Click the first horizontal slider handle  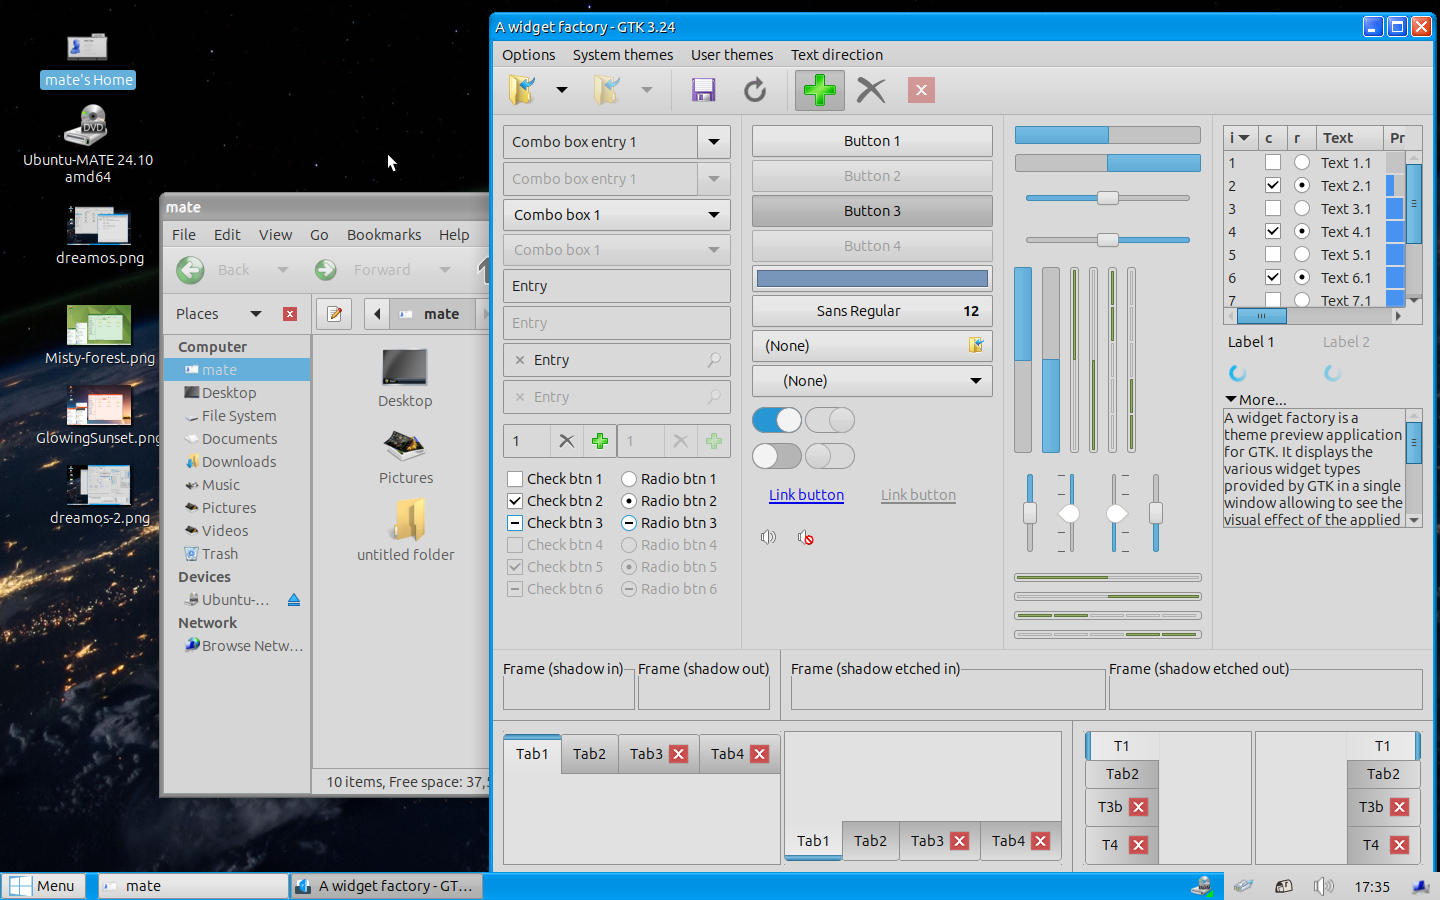tap(1108, 198)
